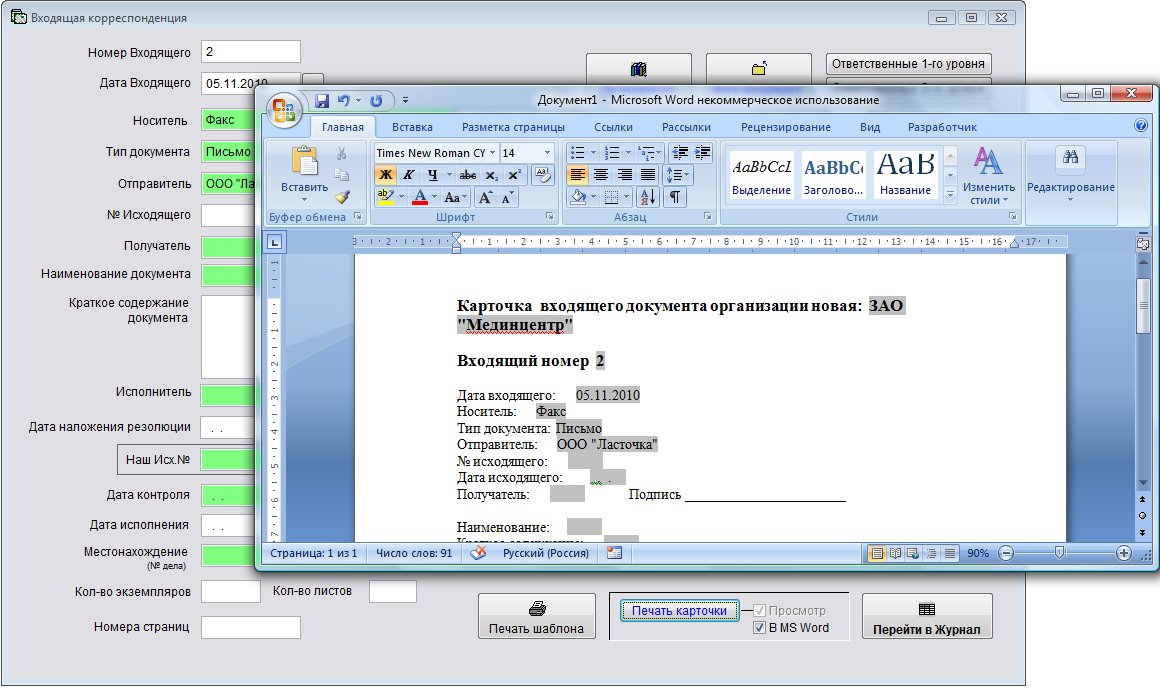This screenshot has height=688, width=1160.
Task: Open the Рассылки ribbon tab
Action: pos(687,127)
